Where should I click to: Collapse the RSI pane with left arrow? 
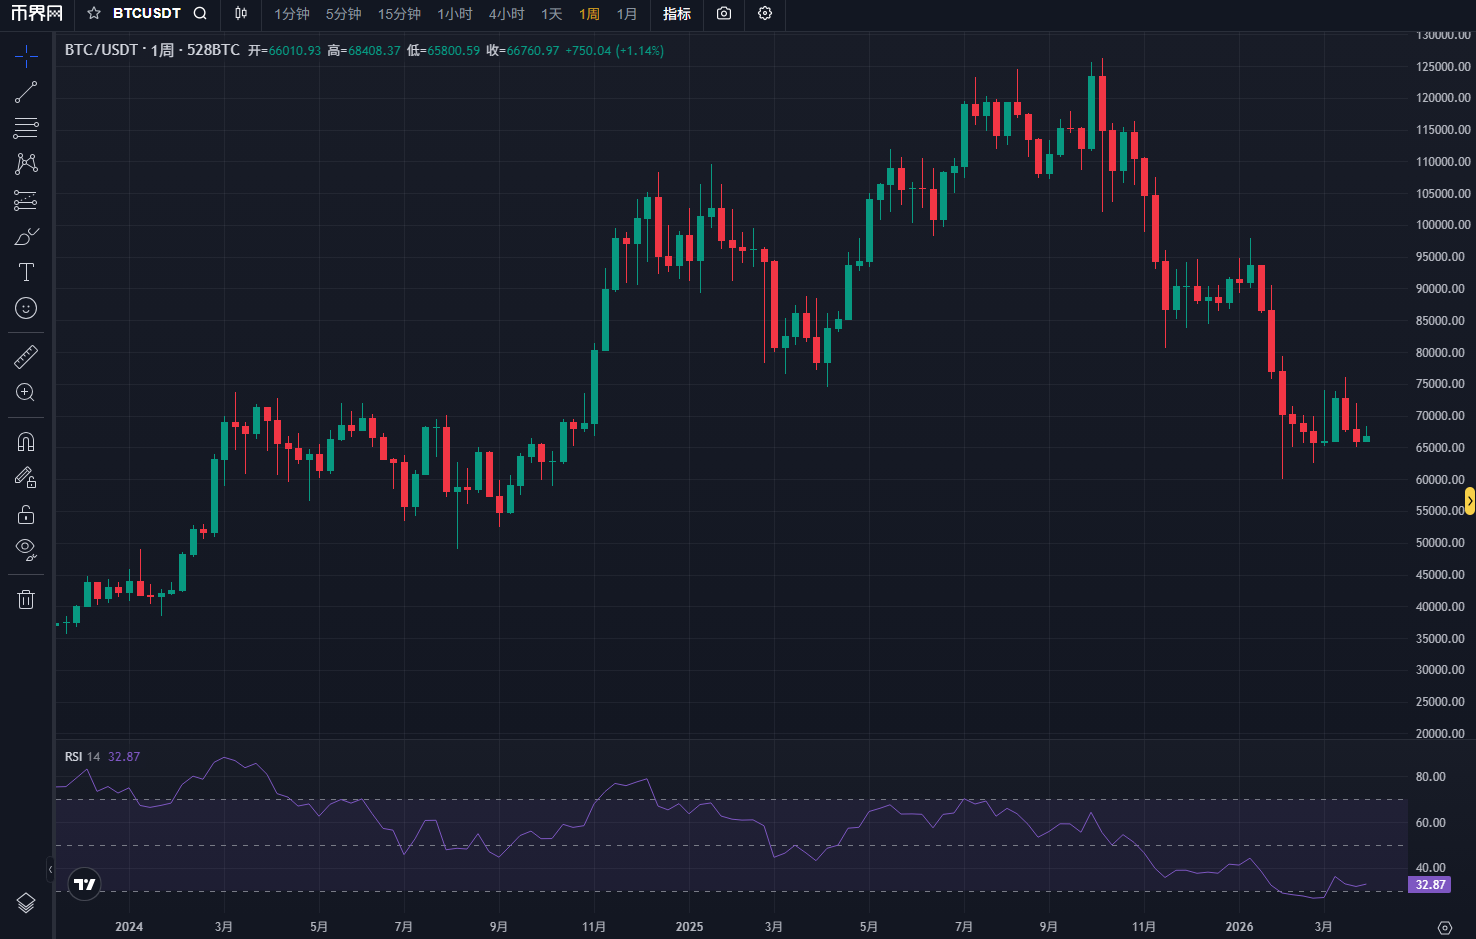tap(50, 870)
